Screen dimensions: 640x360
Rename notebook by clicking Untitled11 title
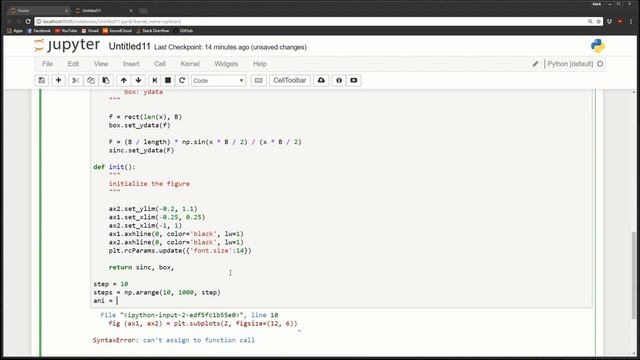129,47
